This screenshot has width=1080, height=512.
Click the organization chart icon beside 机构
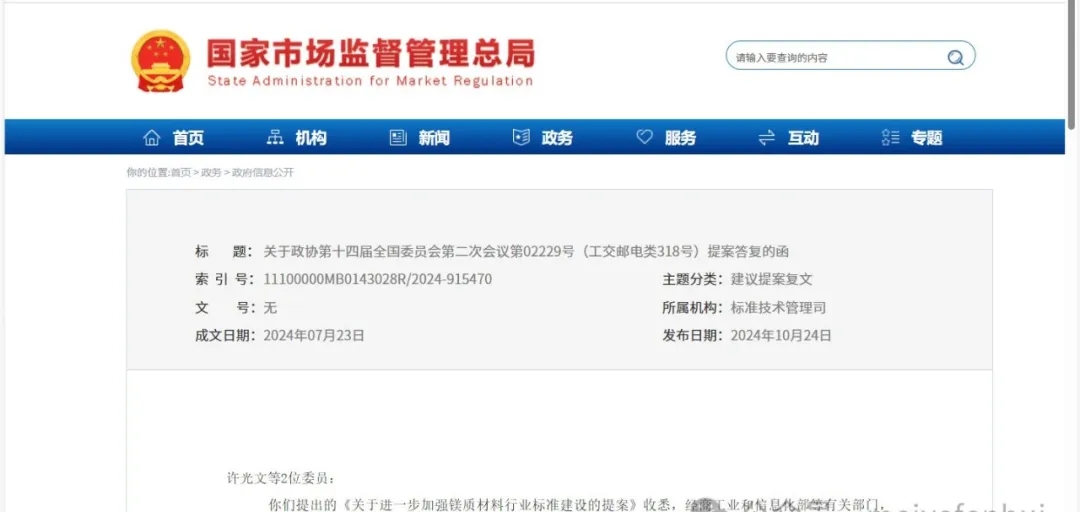275,138
